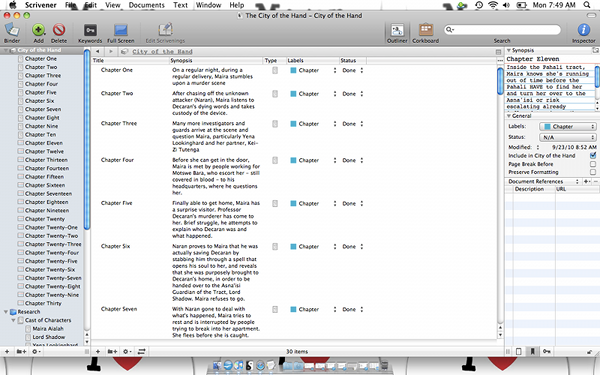
Task: Switch to Outliner view in the toolbar
Action: pyautogui.click(x=397, y=30)
